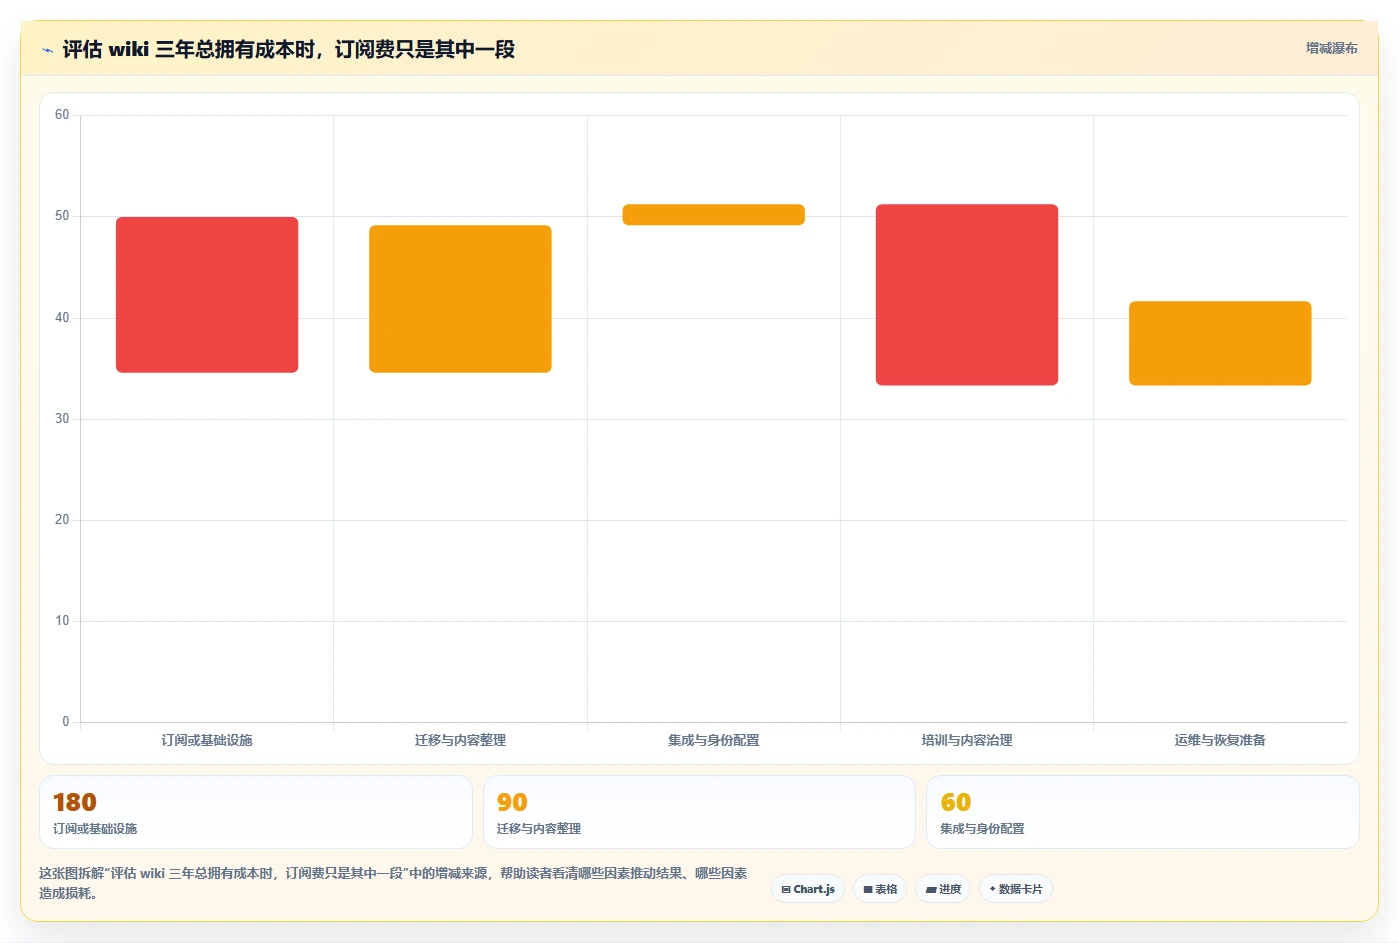
Task: Click the icon inside the 进度 chip
Action: point(931,890)
